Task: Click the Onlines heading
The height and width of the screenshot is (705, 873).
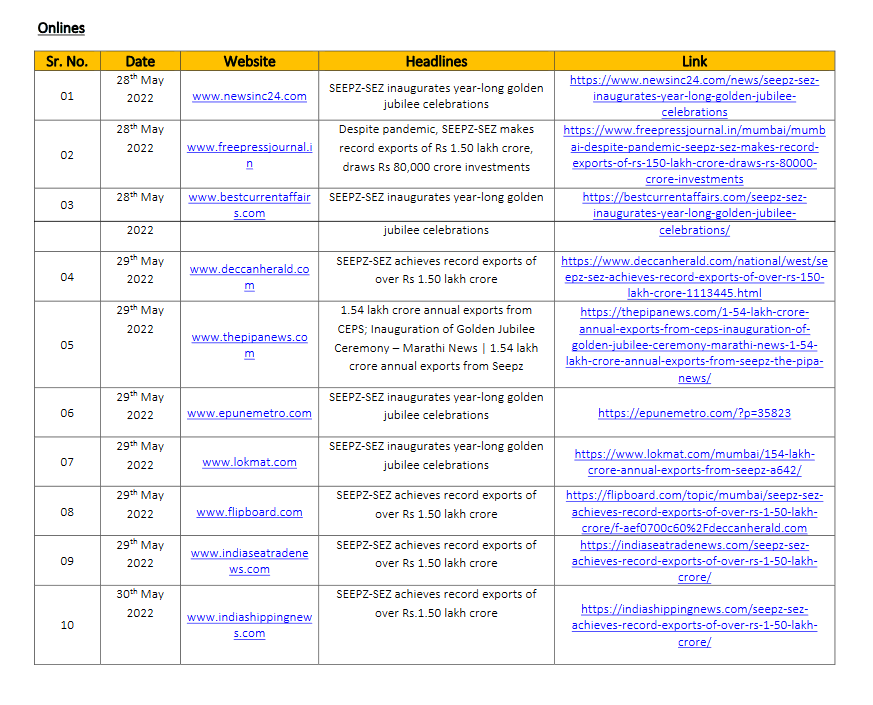Action: click(x=61, y=28)
